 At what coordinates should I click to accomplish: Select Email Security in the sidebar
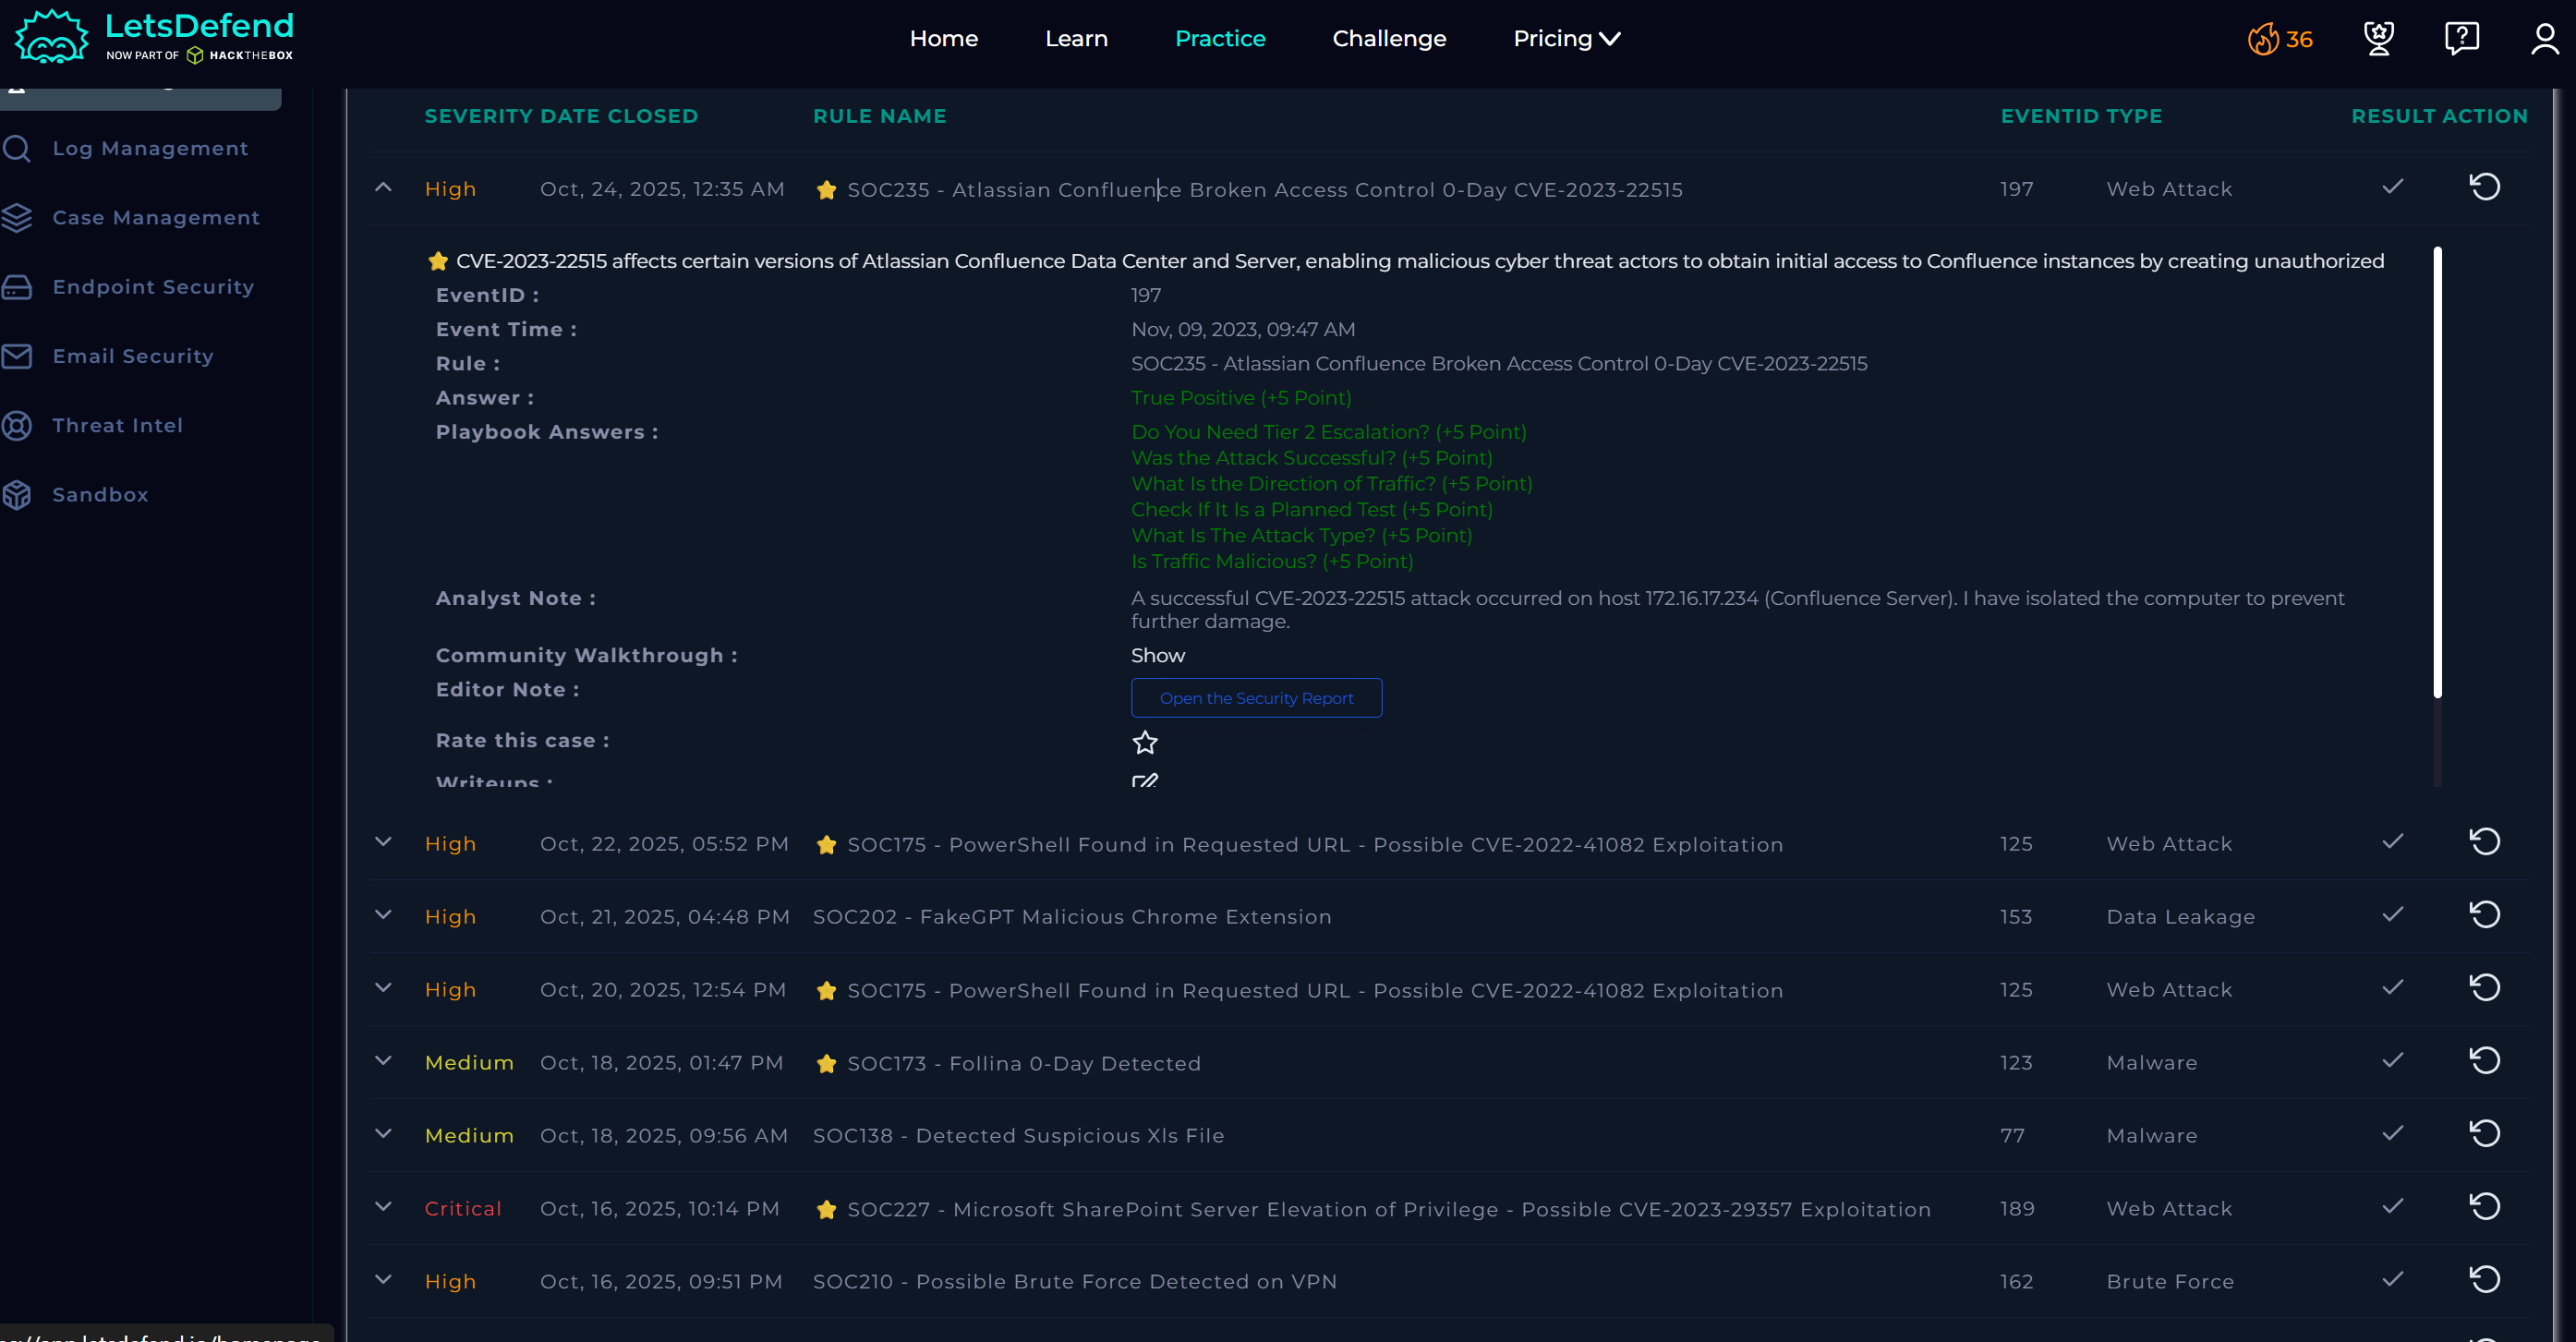[133, 356]
